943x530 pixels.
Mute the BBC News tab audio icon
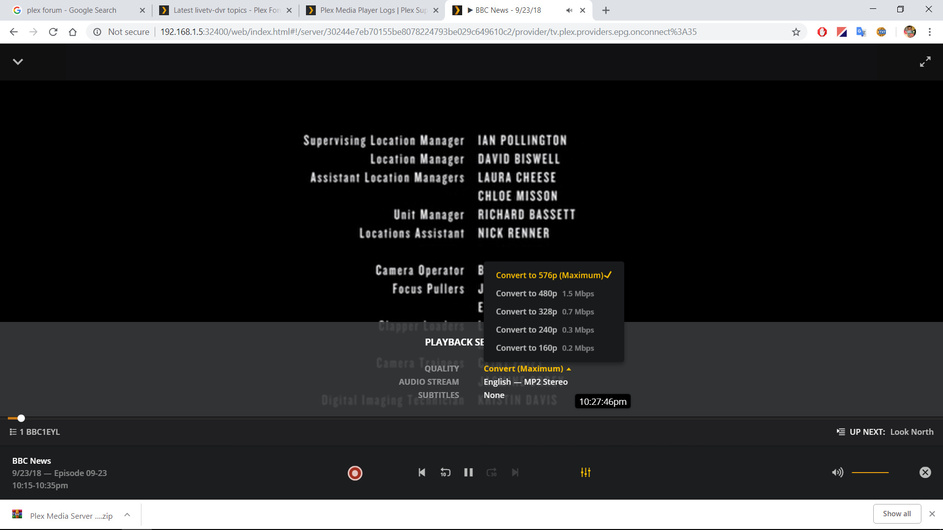[x=569, y=10]
